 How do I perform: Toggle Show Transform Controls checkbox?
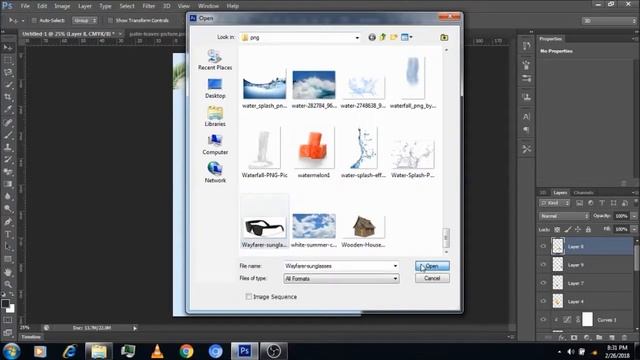[x=110, y=20]
